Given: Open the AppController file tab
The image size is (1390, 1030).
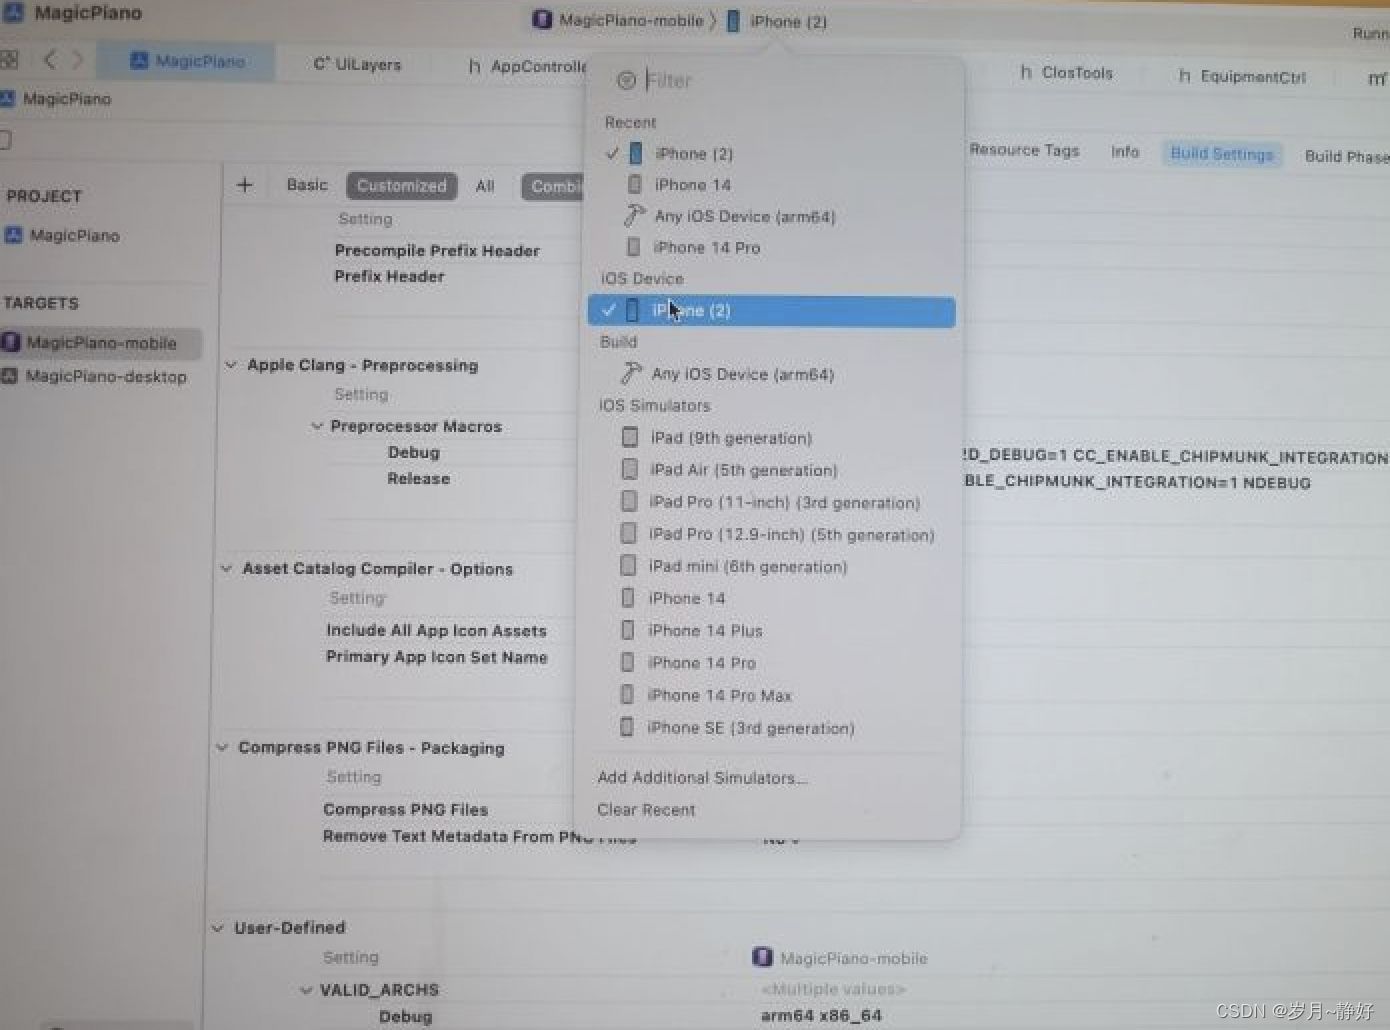Looking at the screenshot, I should click(528, 66).
